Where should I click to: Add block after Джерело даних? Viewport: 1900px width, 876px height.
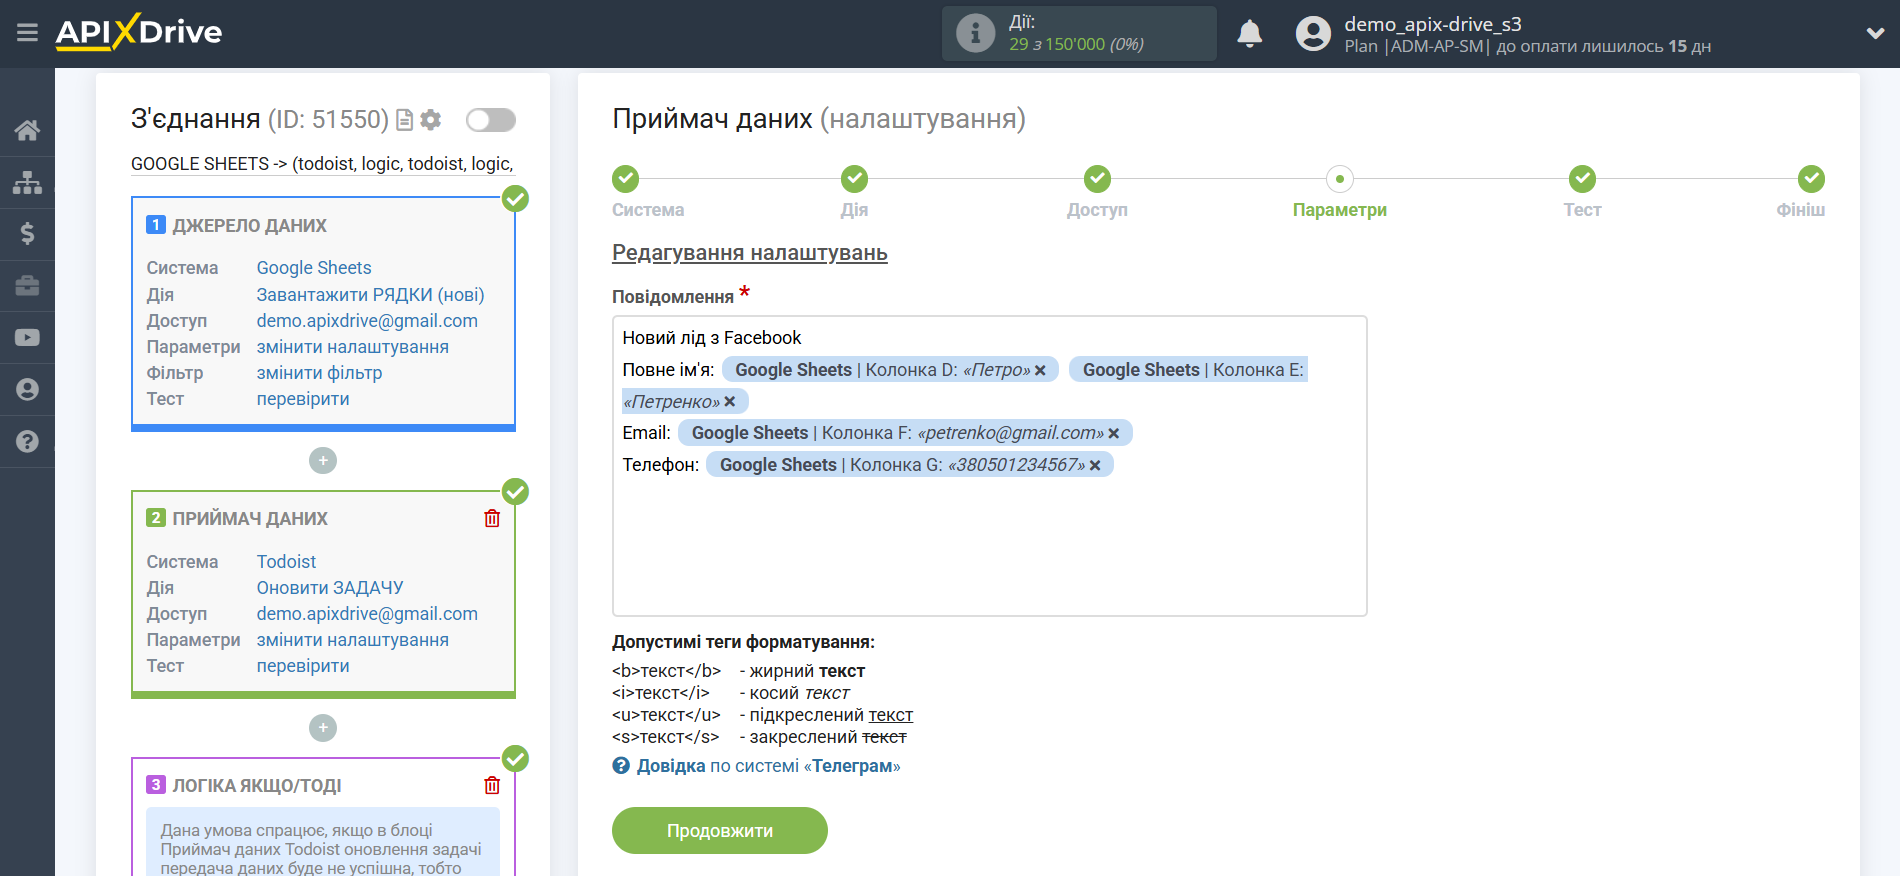coord(323,460)
